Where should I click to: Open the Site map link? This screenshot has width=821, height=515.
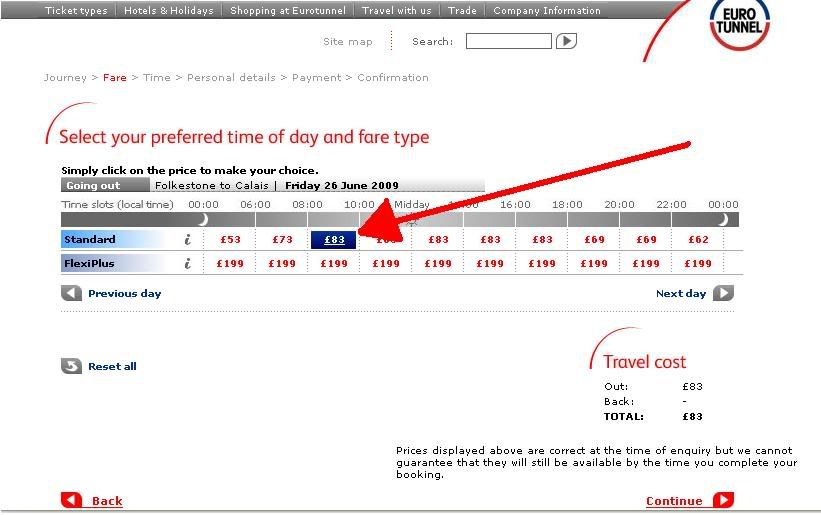(348, 41)
